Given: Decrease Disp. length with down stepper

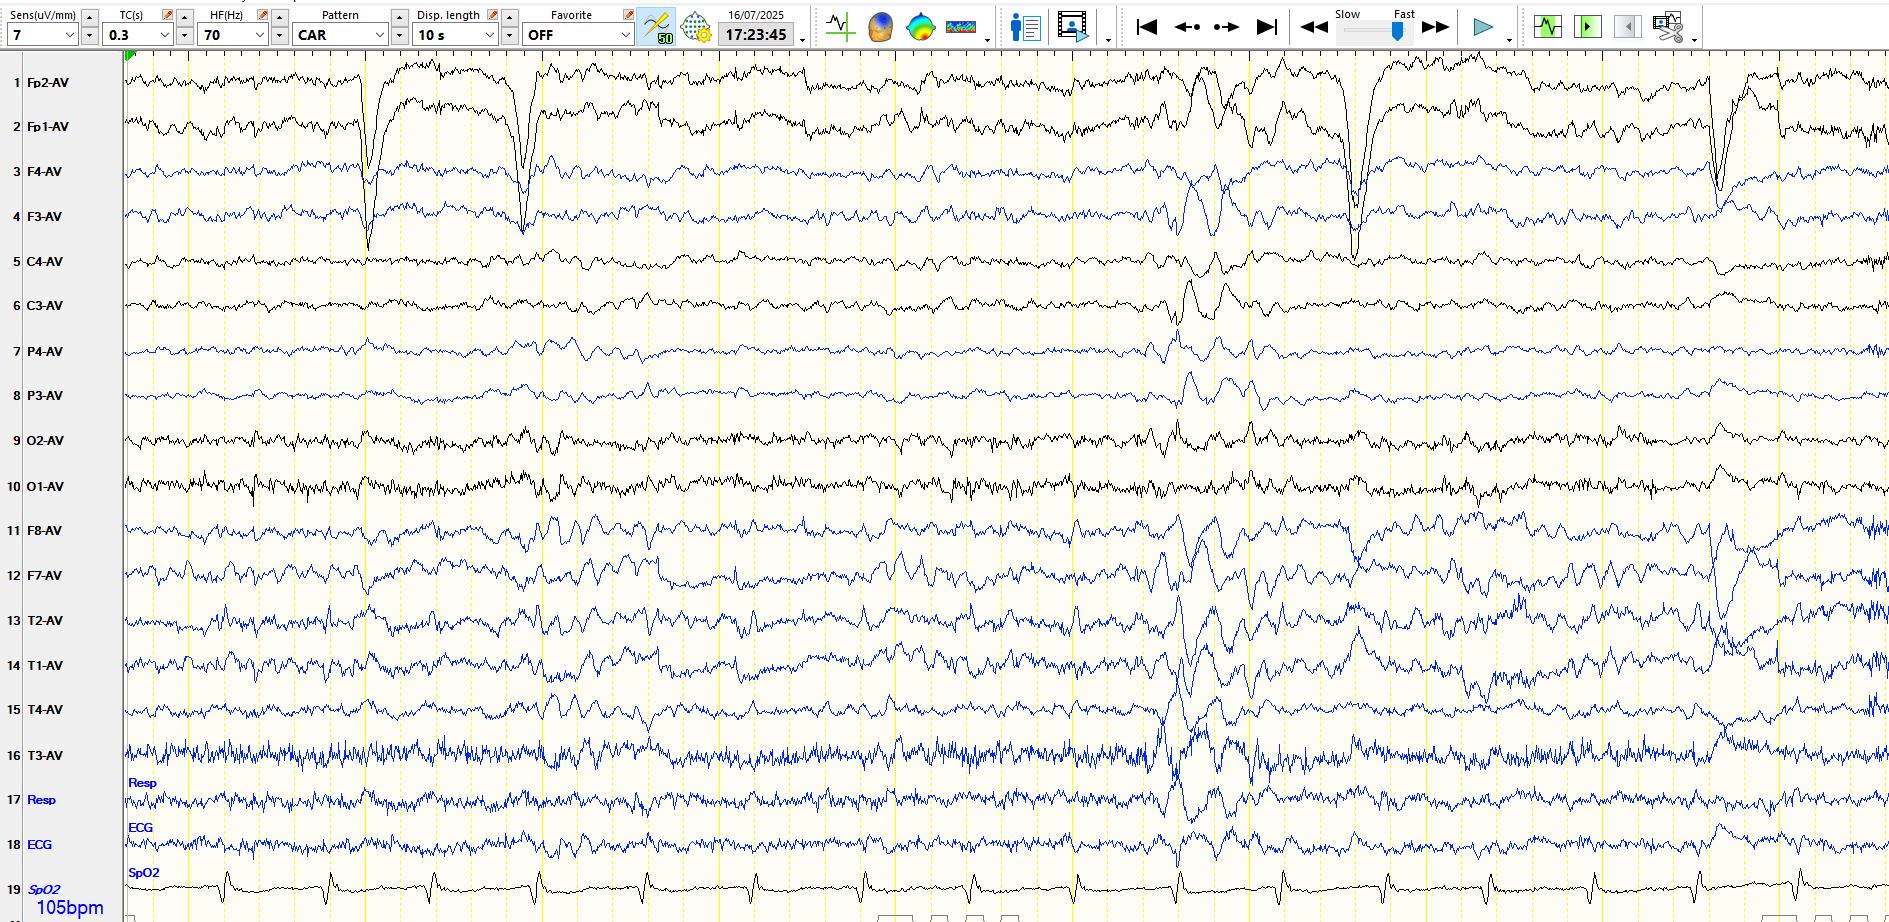Looking at the screenshot, I should pos(510,35).
